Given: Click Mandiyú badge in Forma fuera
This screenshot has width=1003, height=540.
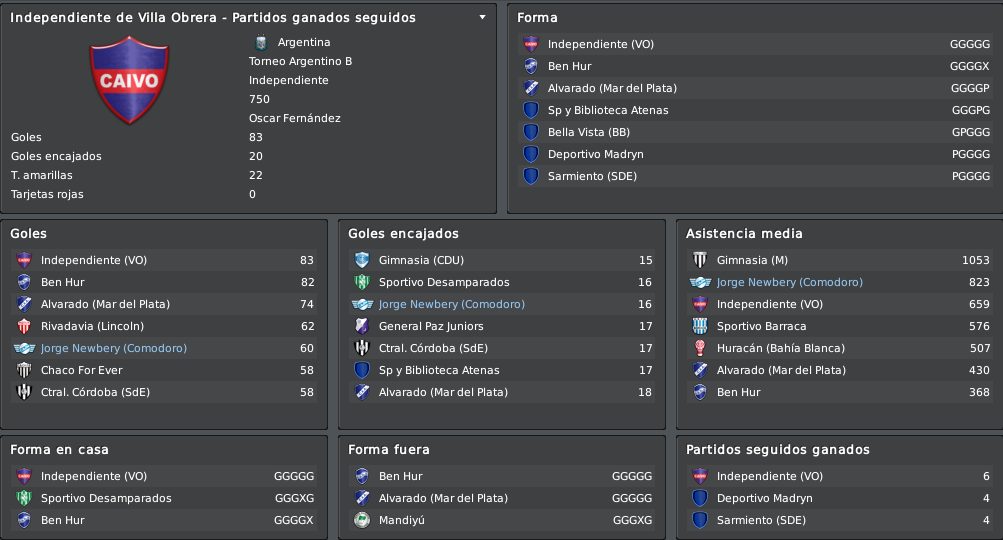Looking at the screenshot, I should (362, 520).
